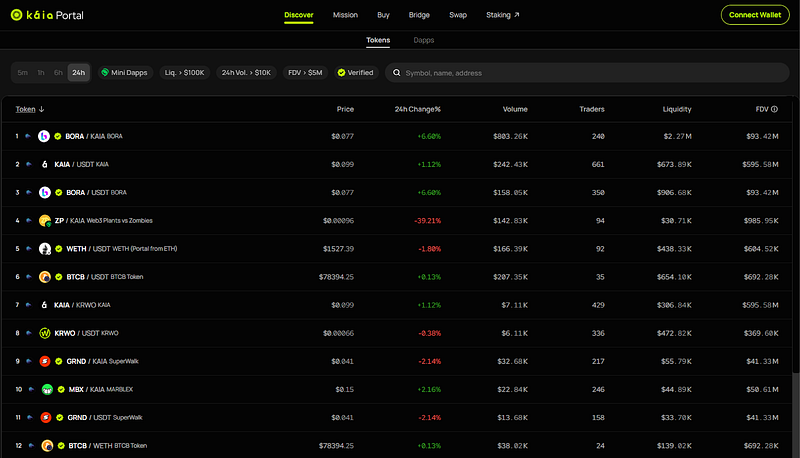Open the Discover nav item
Viewport: 800px width, 458px height.
tap(298, 15)
